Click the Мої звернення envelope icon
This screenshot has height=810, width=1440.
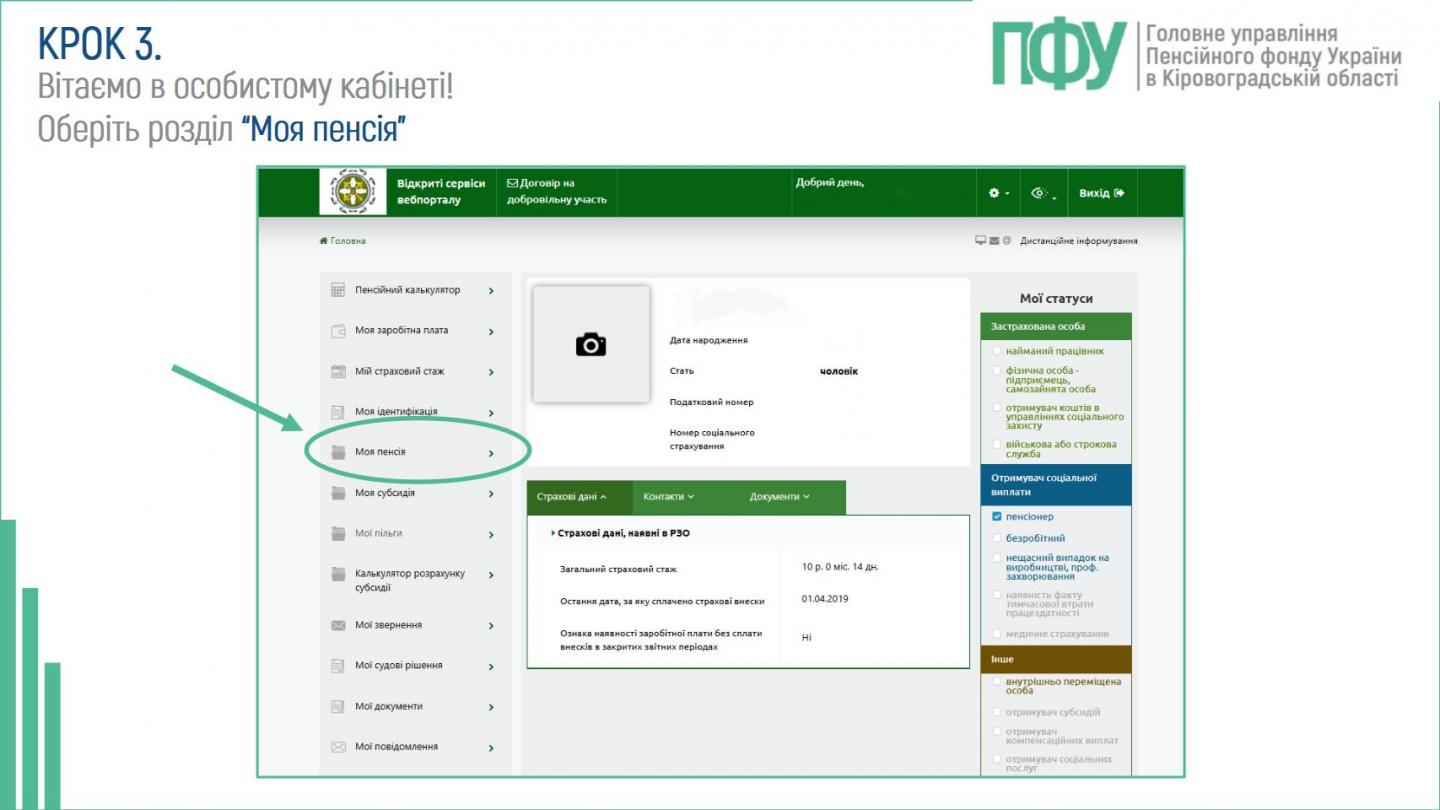tap(338, 626)
